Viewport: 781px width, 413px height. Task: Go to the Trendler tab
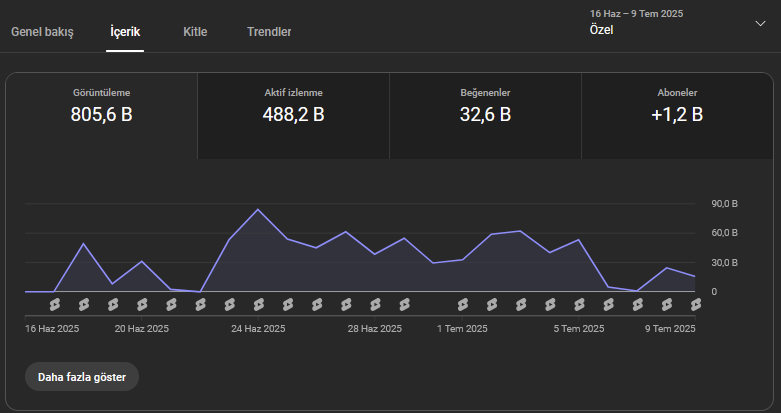click(269, 32)
